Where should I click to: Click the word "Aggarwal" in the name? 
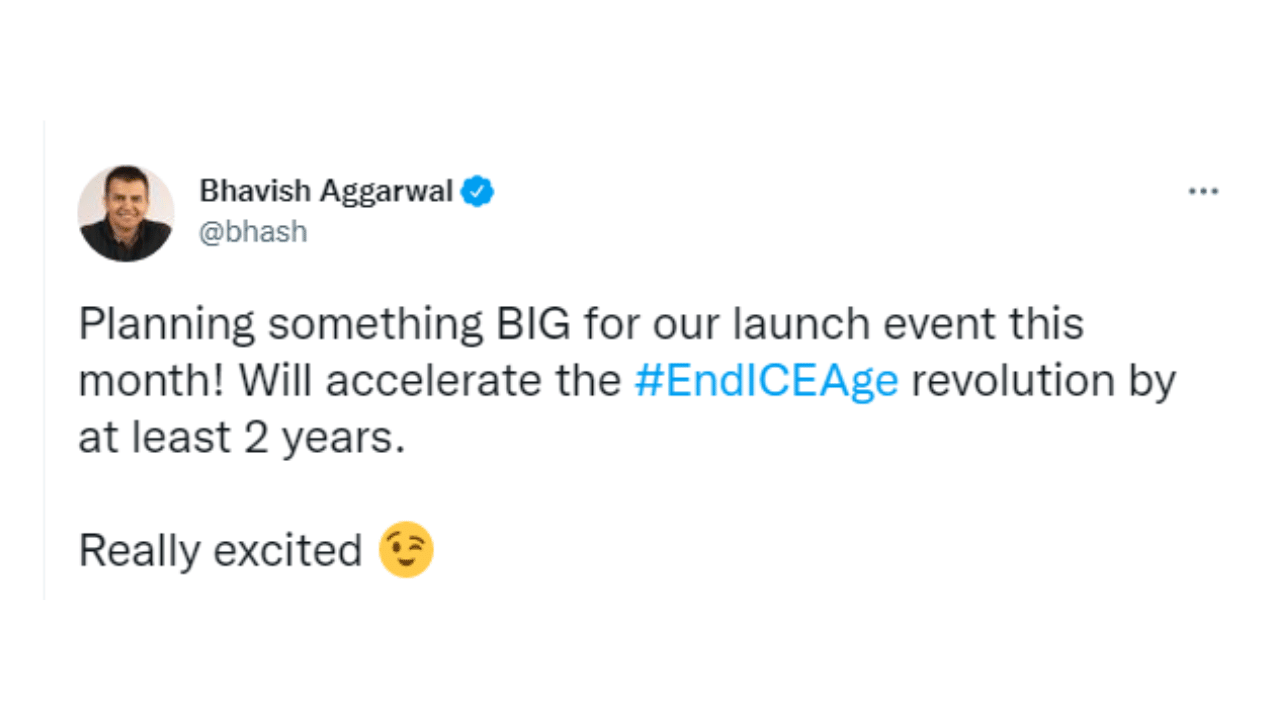385,191
